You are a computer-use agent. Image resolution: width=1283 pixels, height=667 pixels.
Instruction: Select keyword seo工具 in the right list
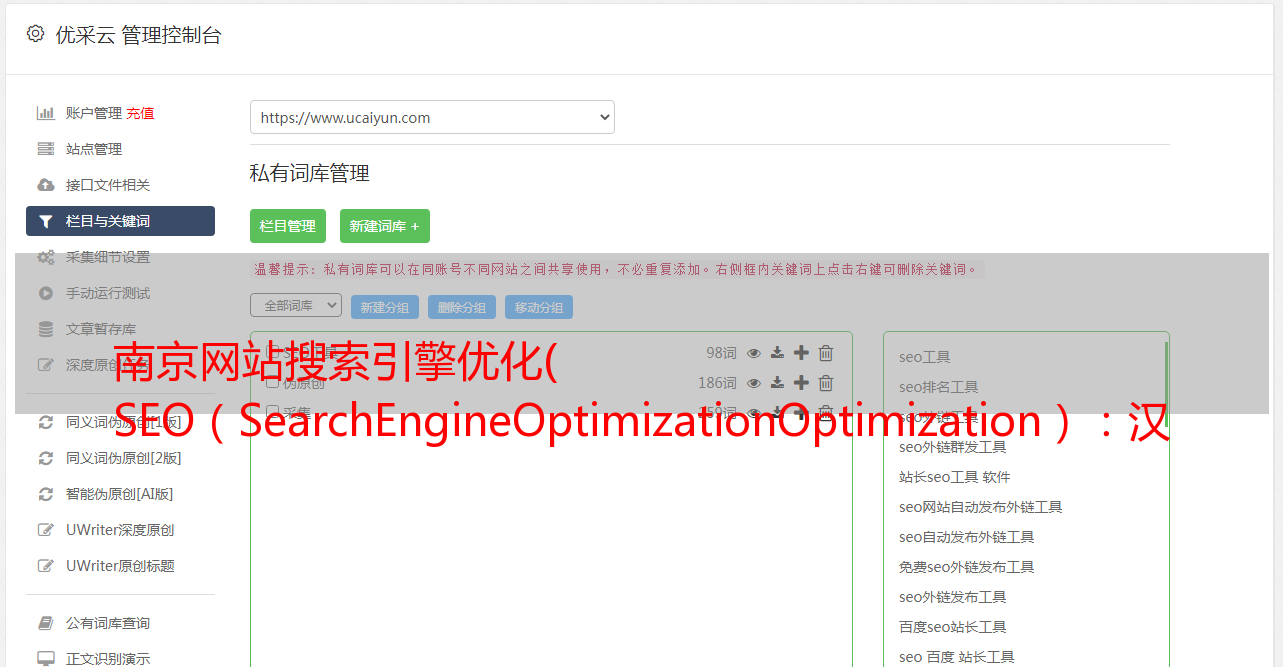pyautogui.click(x=925, y=357)
